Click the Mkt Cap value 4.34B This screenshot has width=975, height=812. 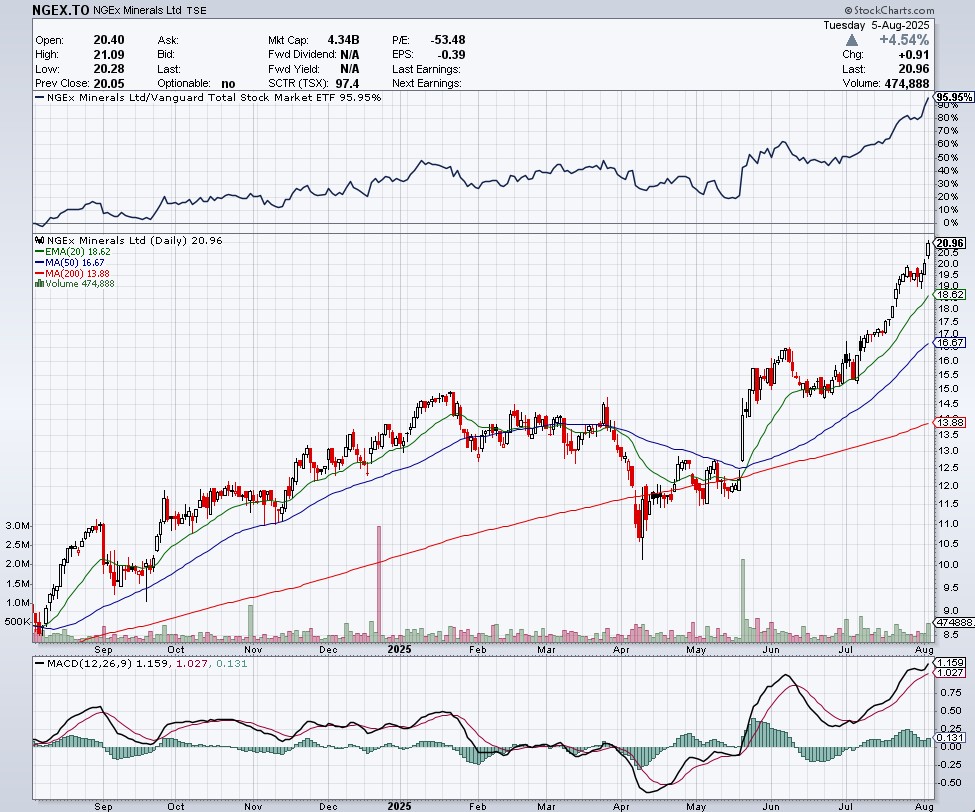click(x=343, y=40)
